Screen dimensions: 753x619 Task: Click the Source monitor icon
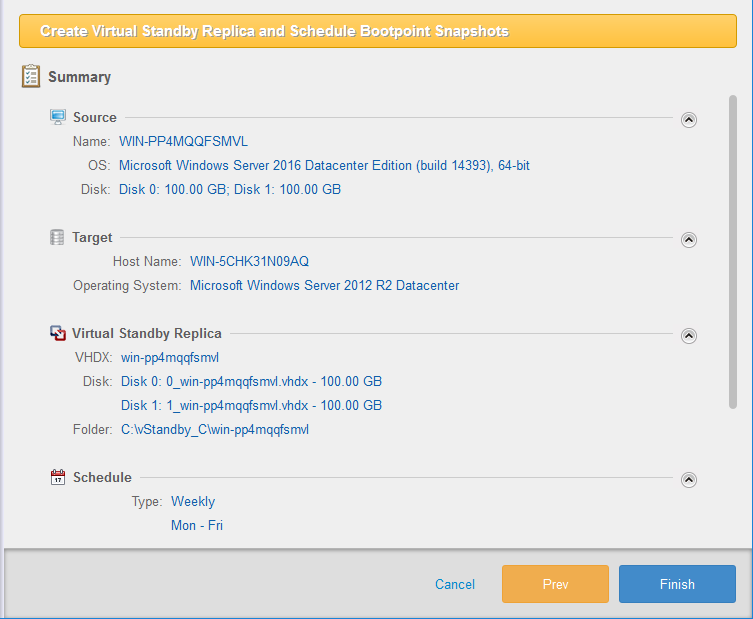pyautogui.click(x=58, y=117)
